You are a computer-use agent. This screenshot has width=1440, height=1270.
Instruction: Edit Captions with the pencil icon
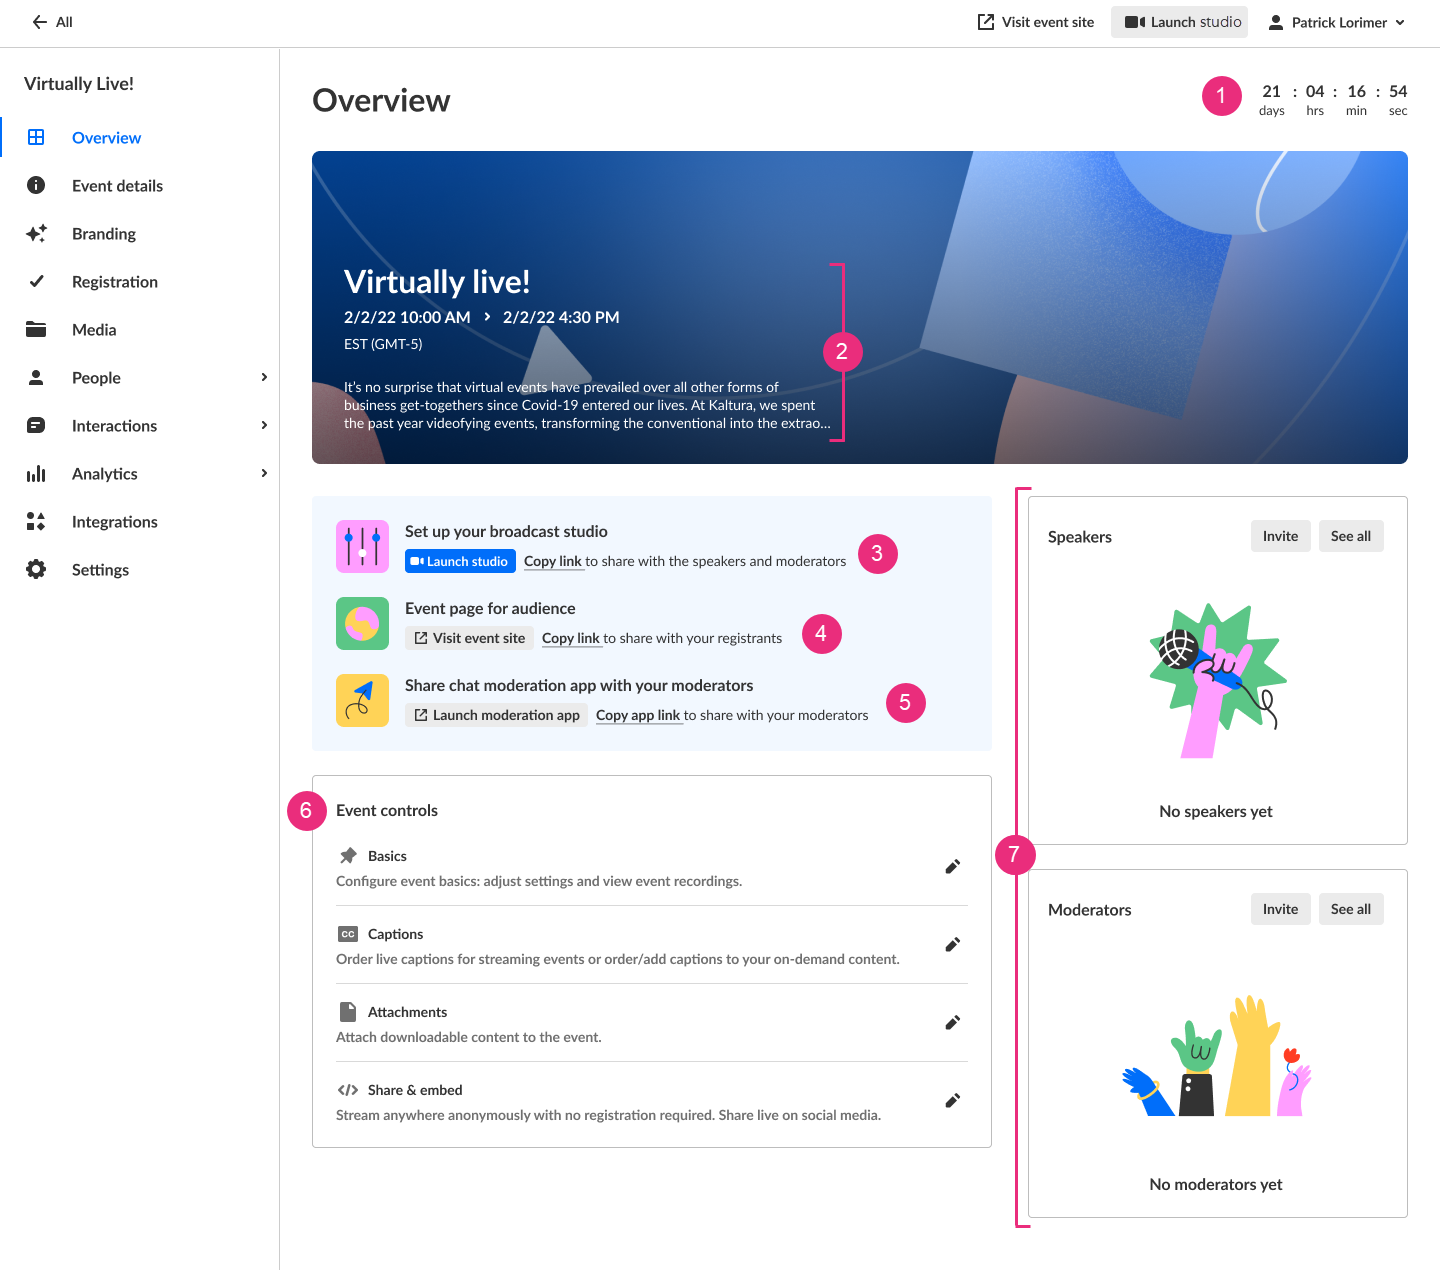953,945
